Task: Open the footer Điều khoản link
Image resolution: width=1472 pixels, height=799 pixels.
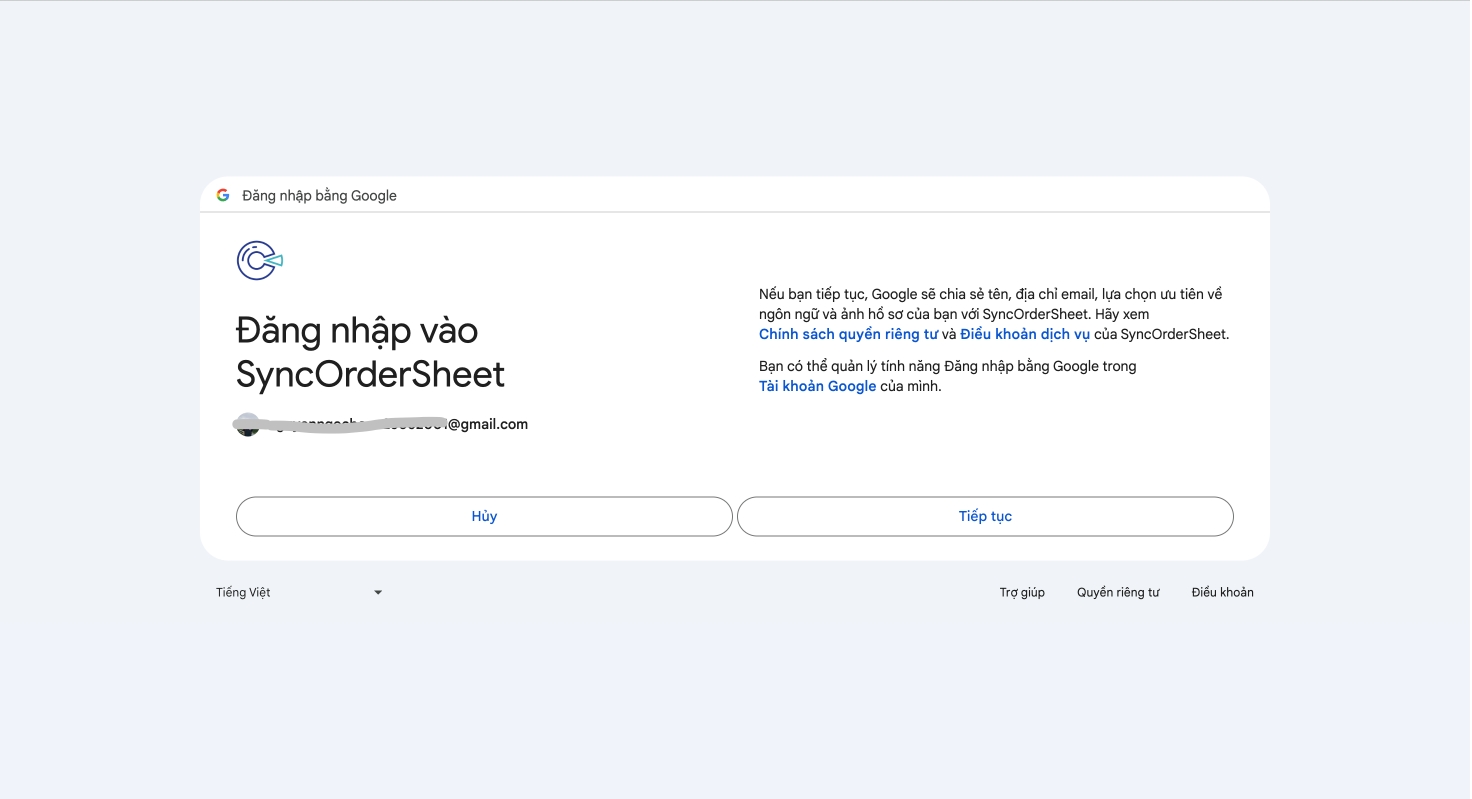Action: pos(1222,593)
